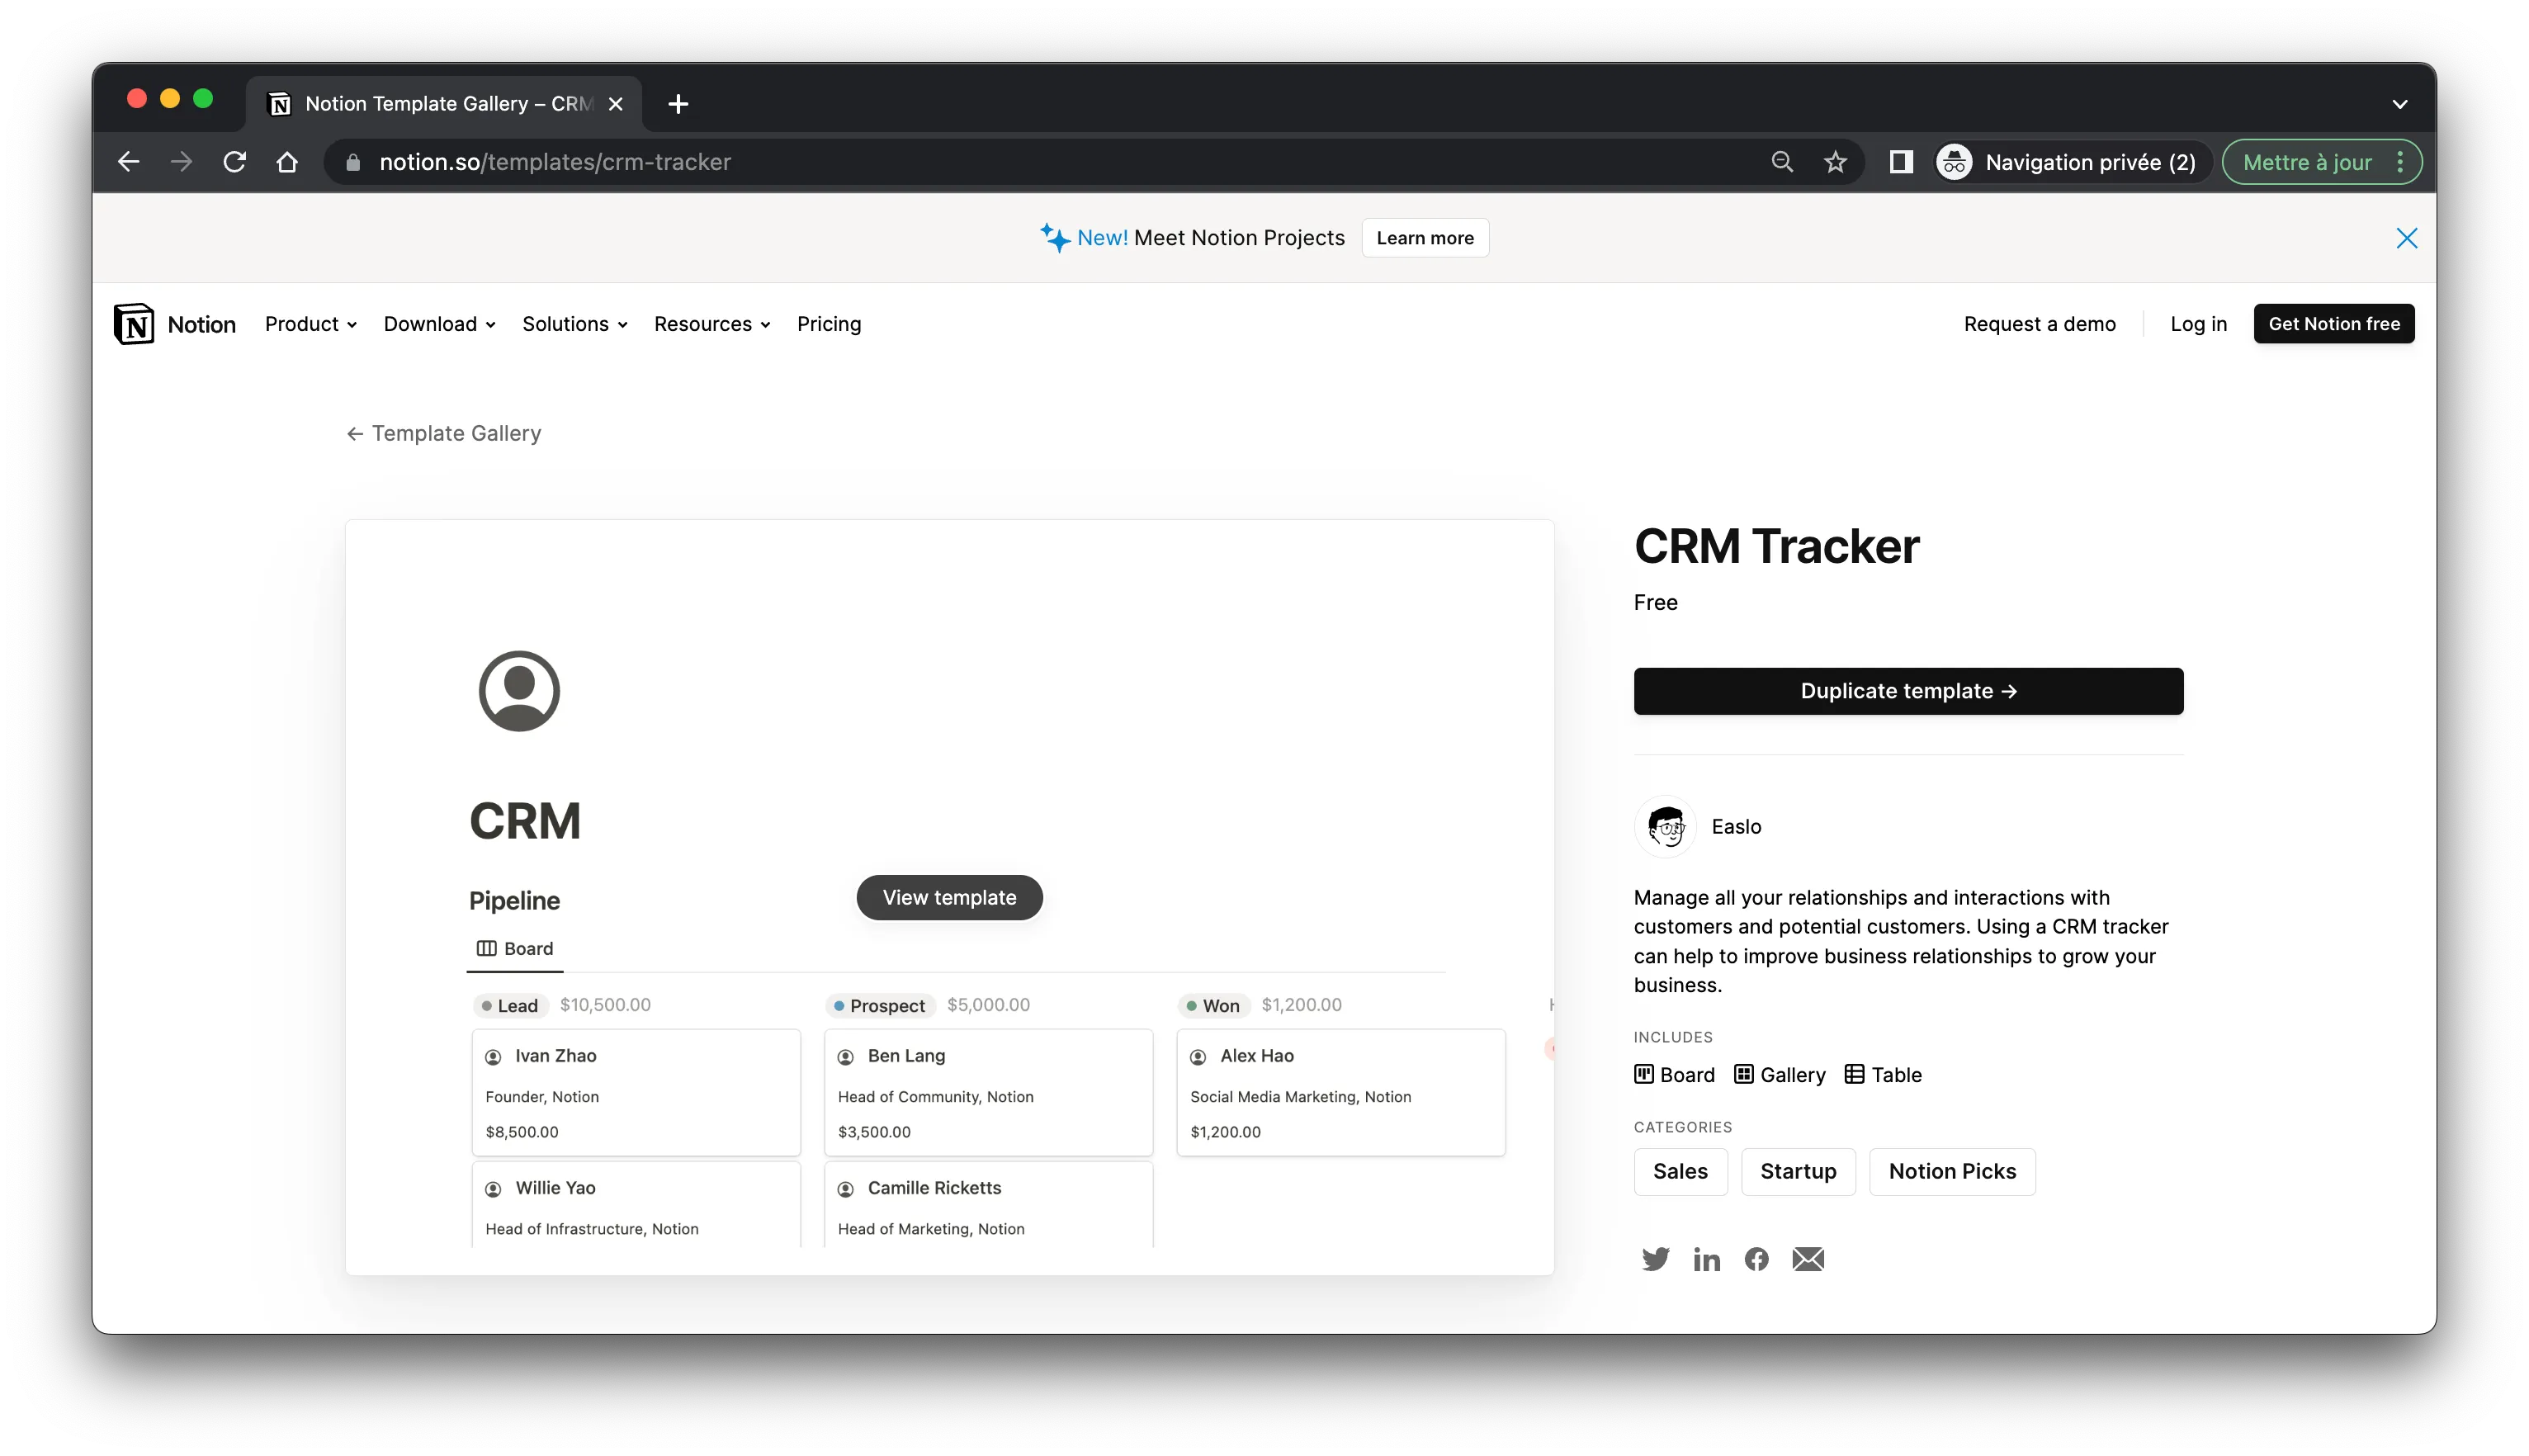Click the Navigation privée label

click(2090, 162)
